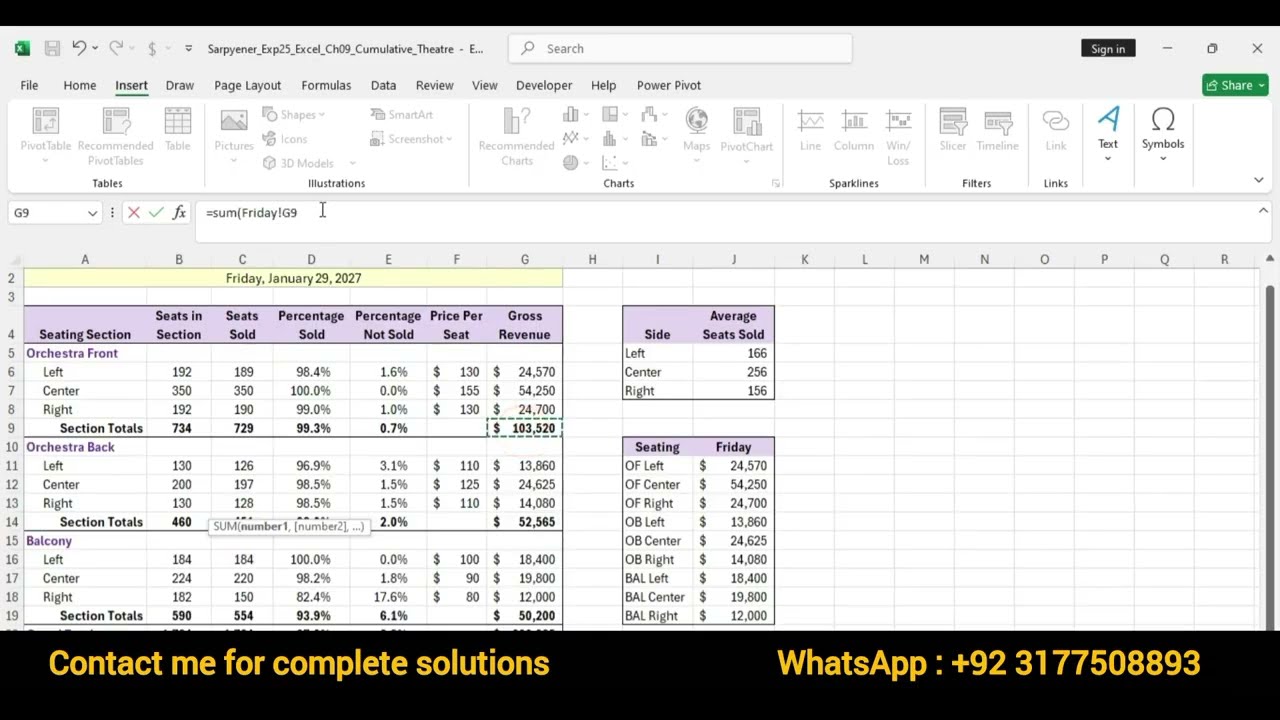Expand the Text group dropdown
The image size is (1280, 720).
pyautogui.click(x=1108, y=134)
